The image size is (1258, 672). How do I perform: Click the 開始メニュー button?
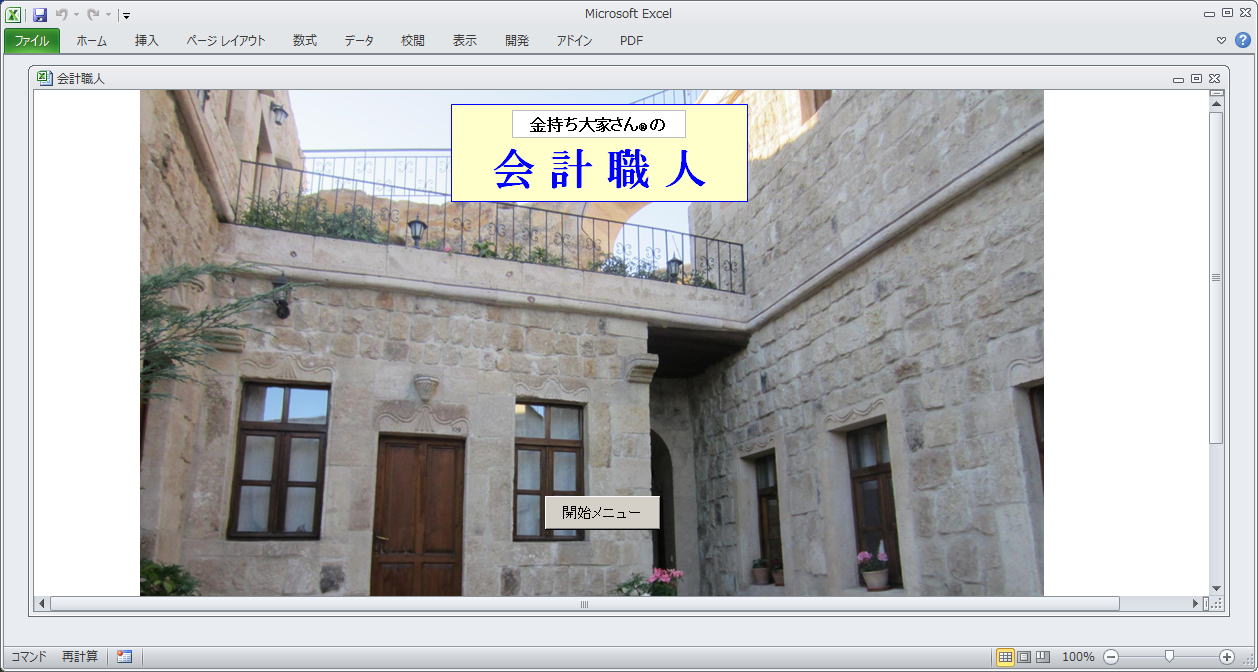602,512
